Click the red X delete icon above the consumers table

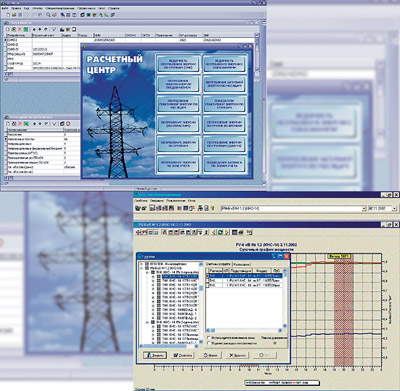pos(20,29)
